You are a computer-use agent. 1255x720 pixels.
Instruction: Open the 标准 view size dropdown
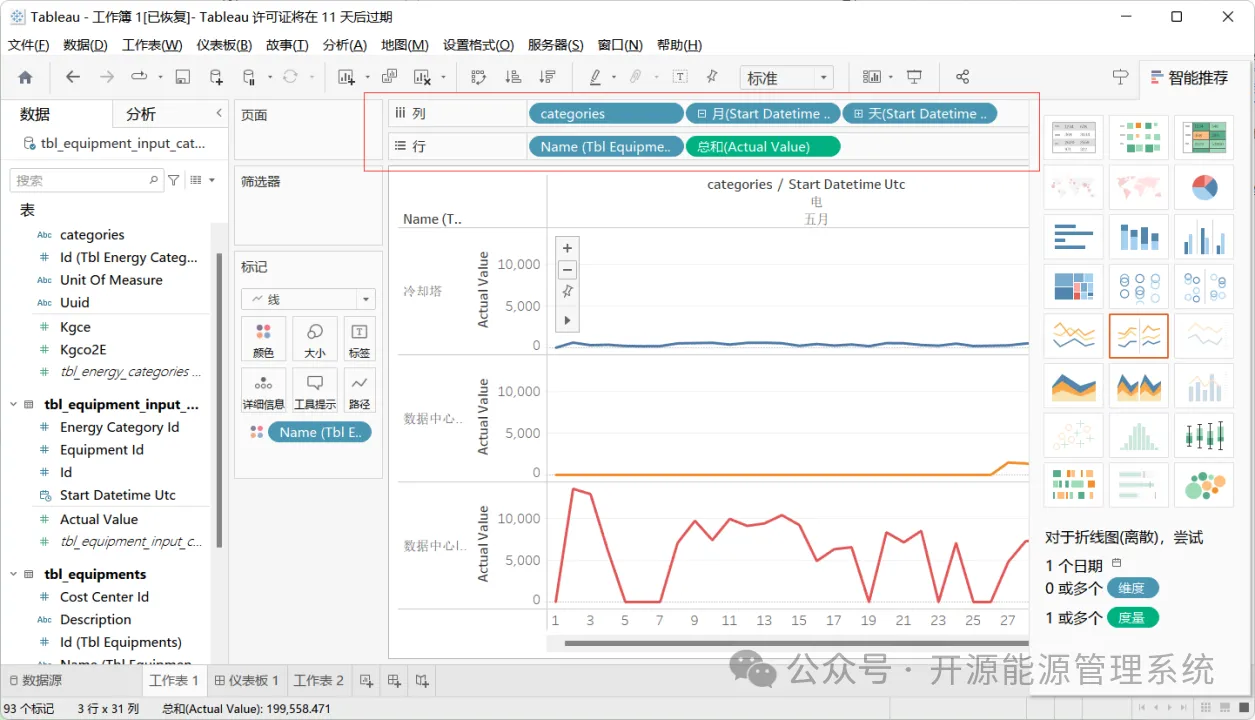pyautogui.click(x=787, y=77)
